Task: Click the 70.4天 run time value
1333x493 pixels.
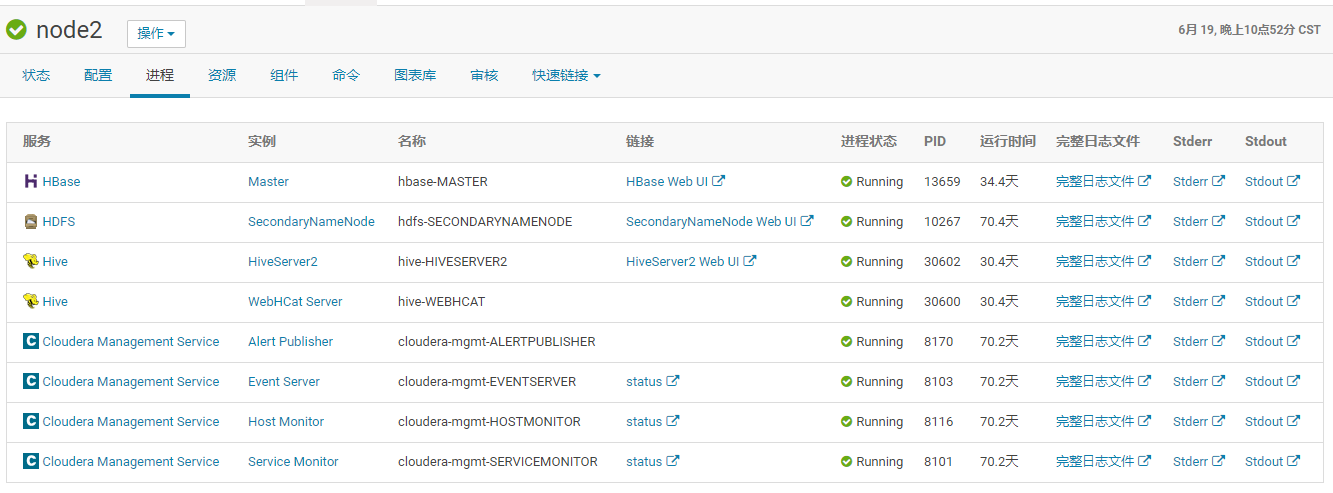Action: point(999,222)
